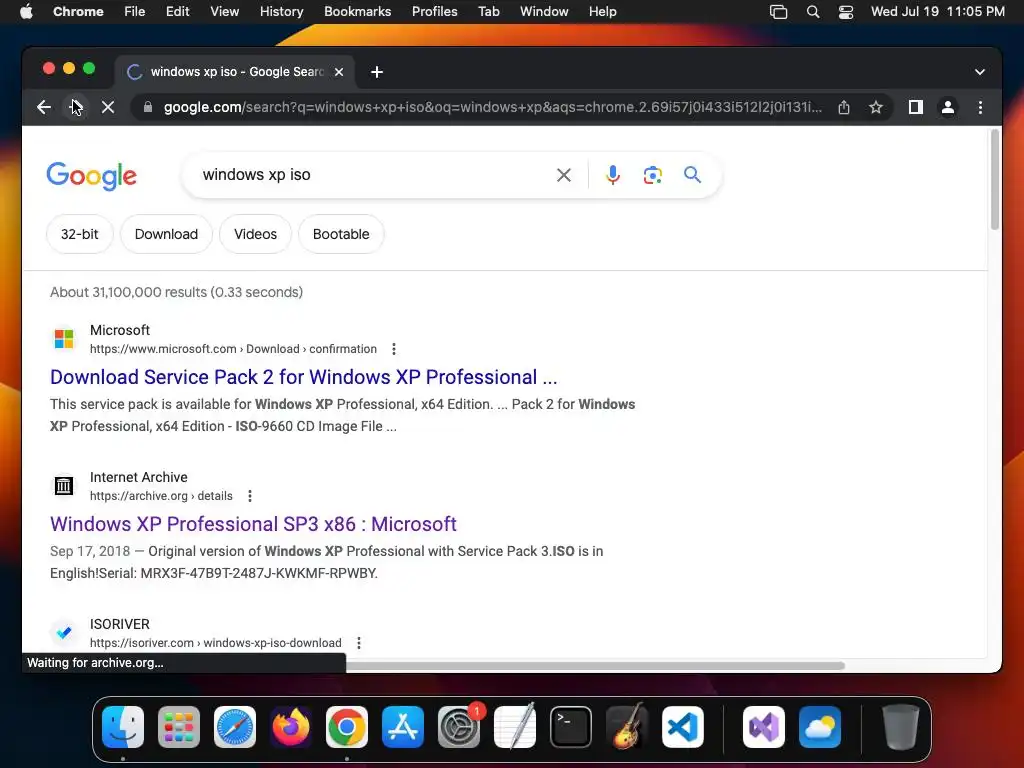Open App Store from the Dock
This screenshot has width=1024, height=768.
pos(403,727)
